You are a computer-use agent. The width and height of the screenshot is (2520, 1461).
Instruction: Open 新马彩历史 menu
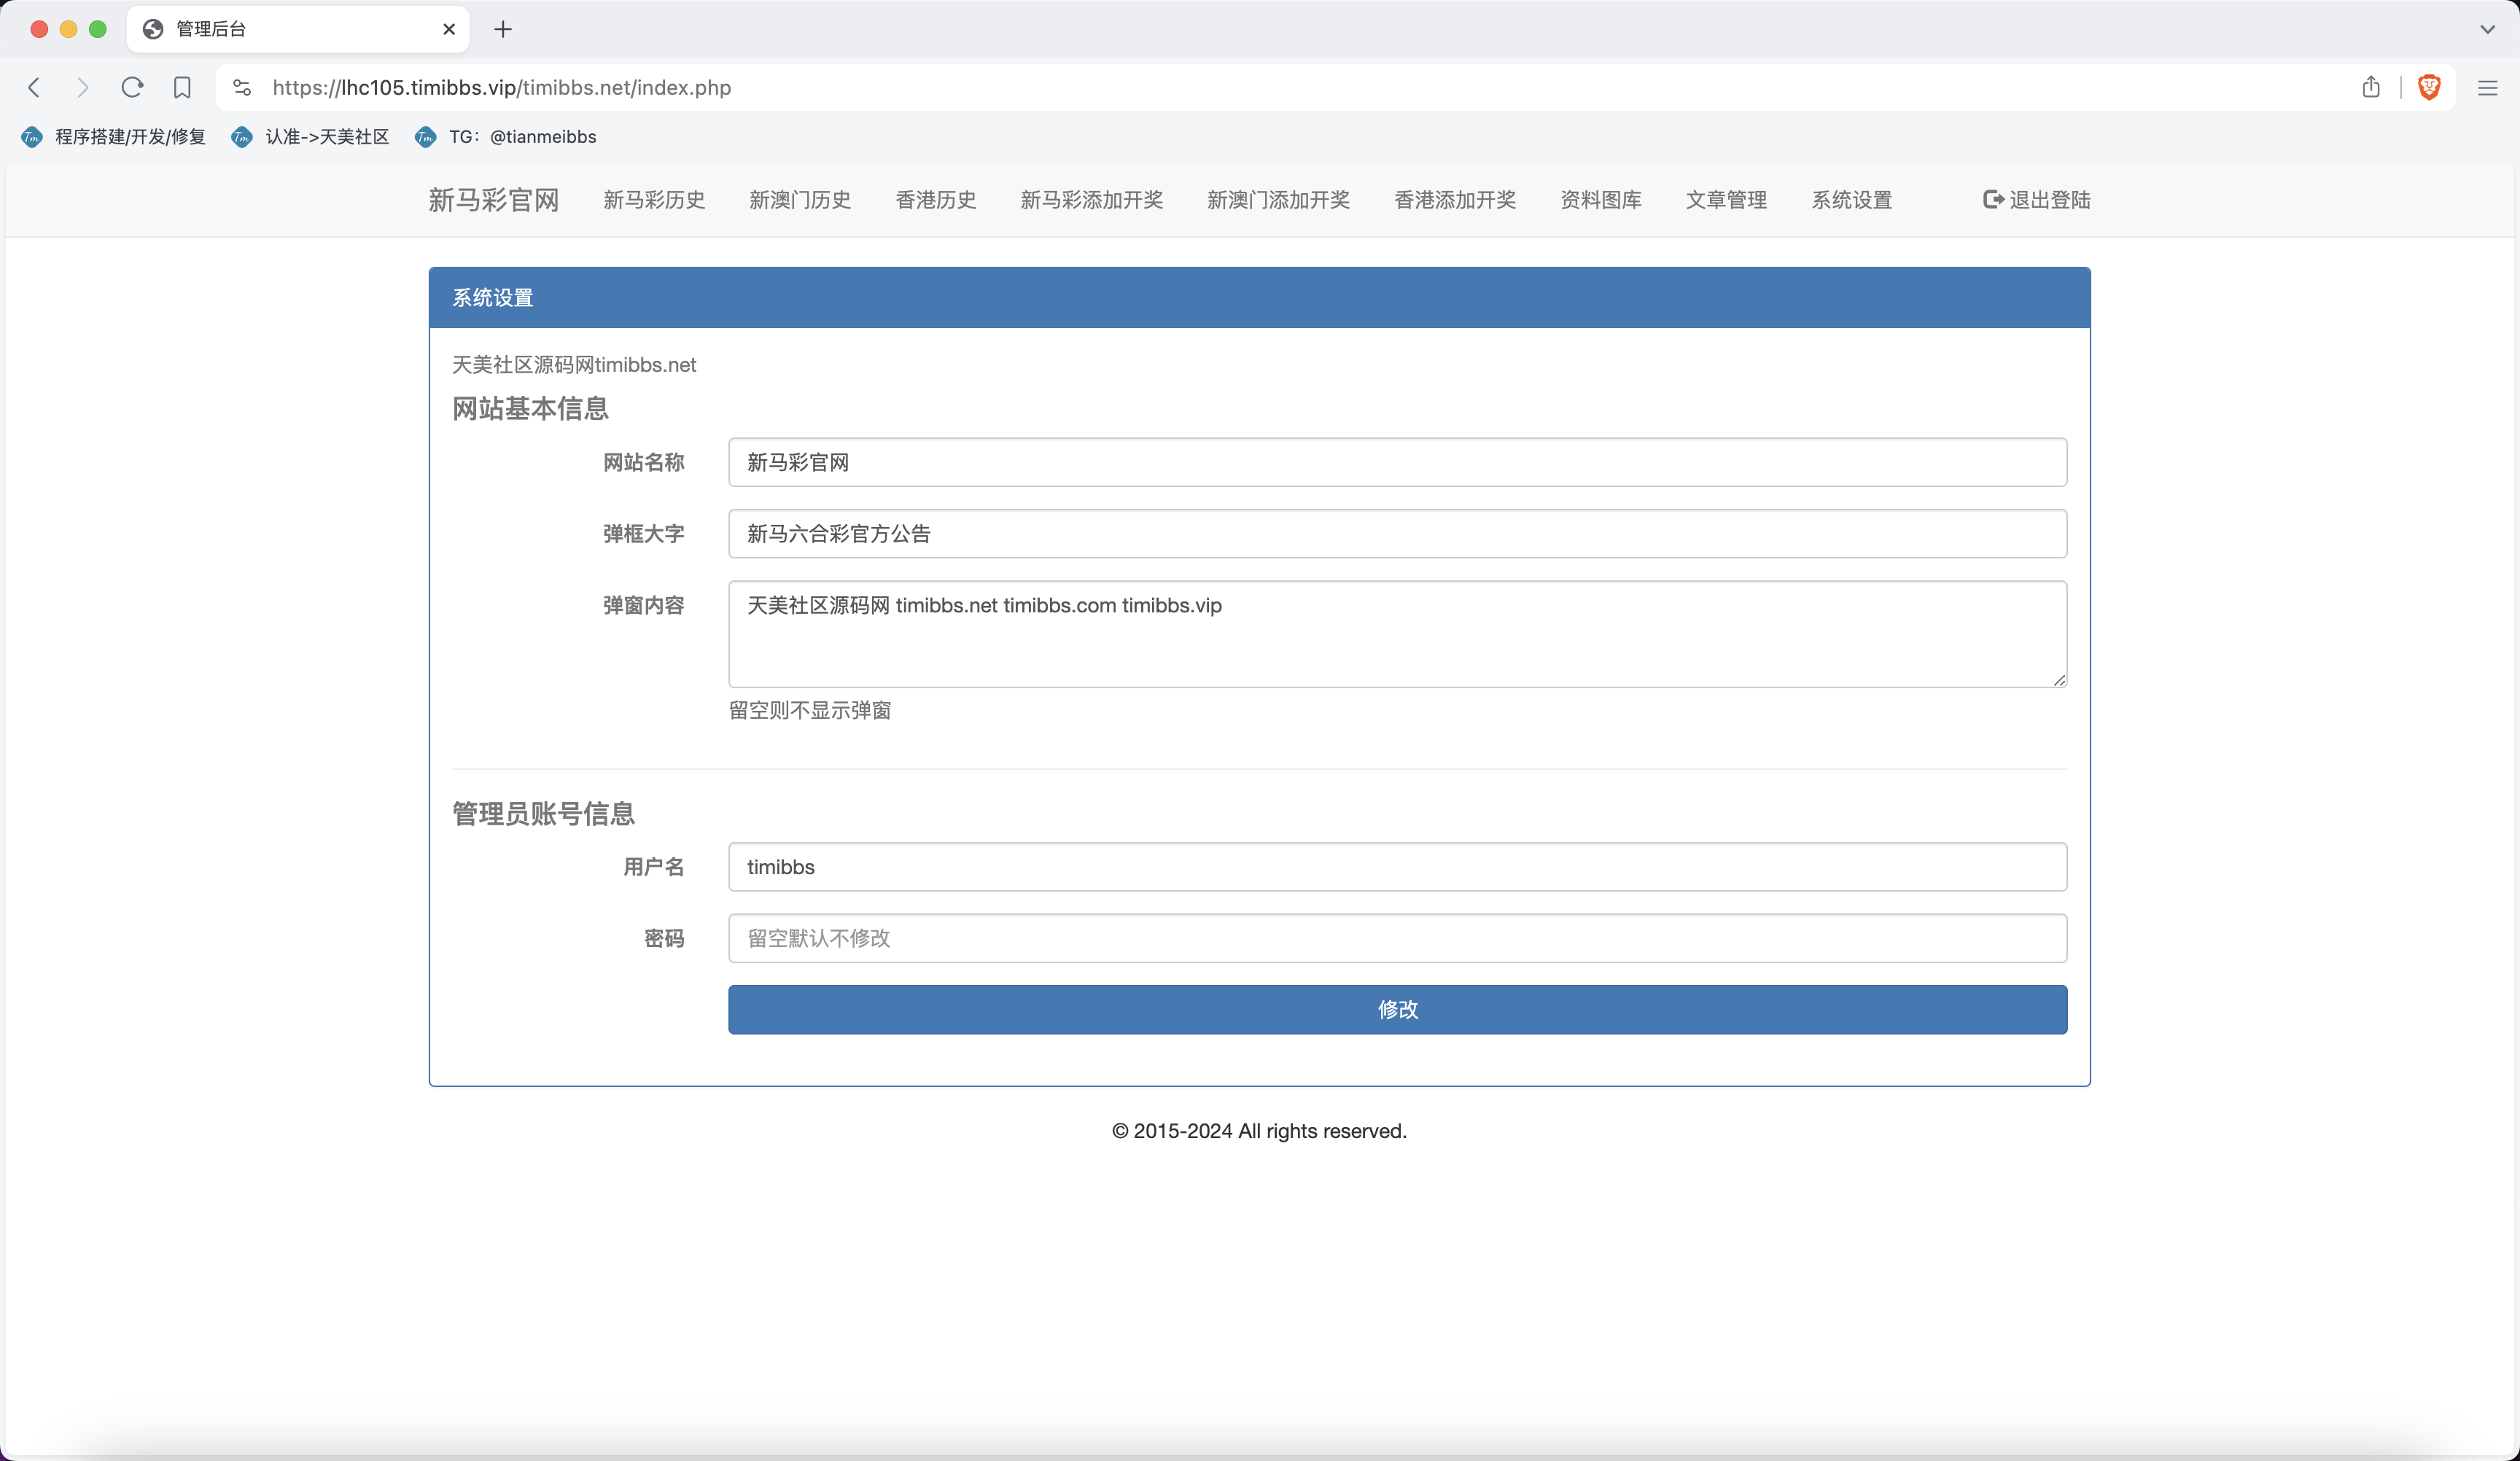click(x=654, y=200)
